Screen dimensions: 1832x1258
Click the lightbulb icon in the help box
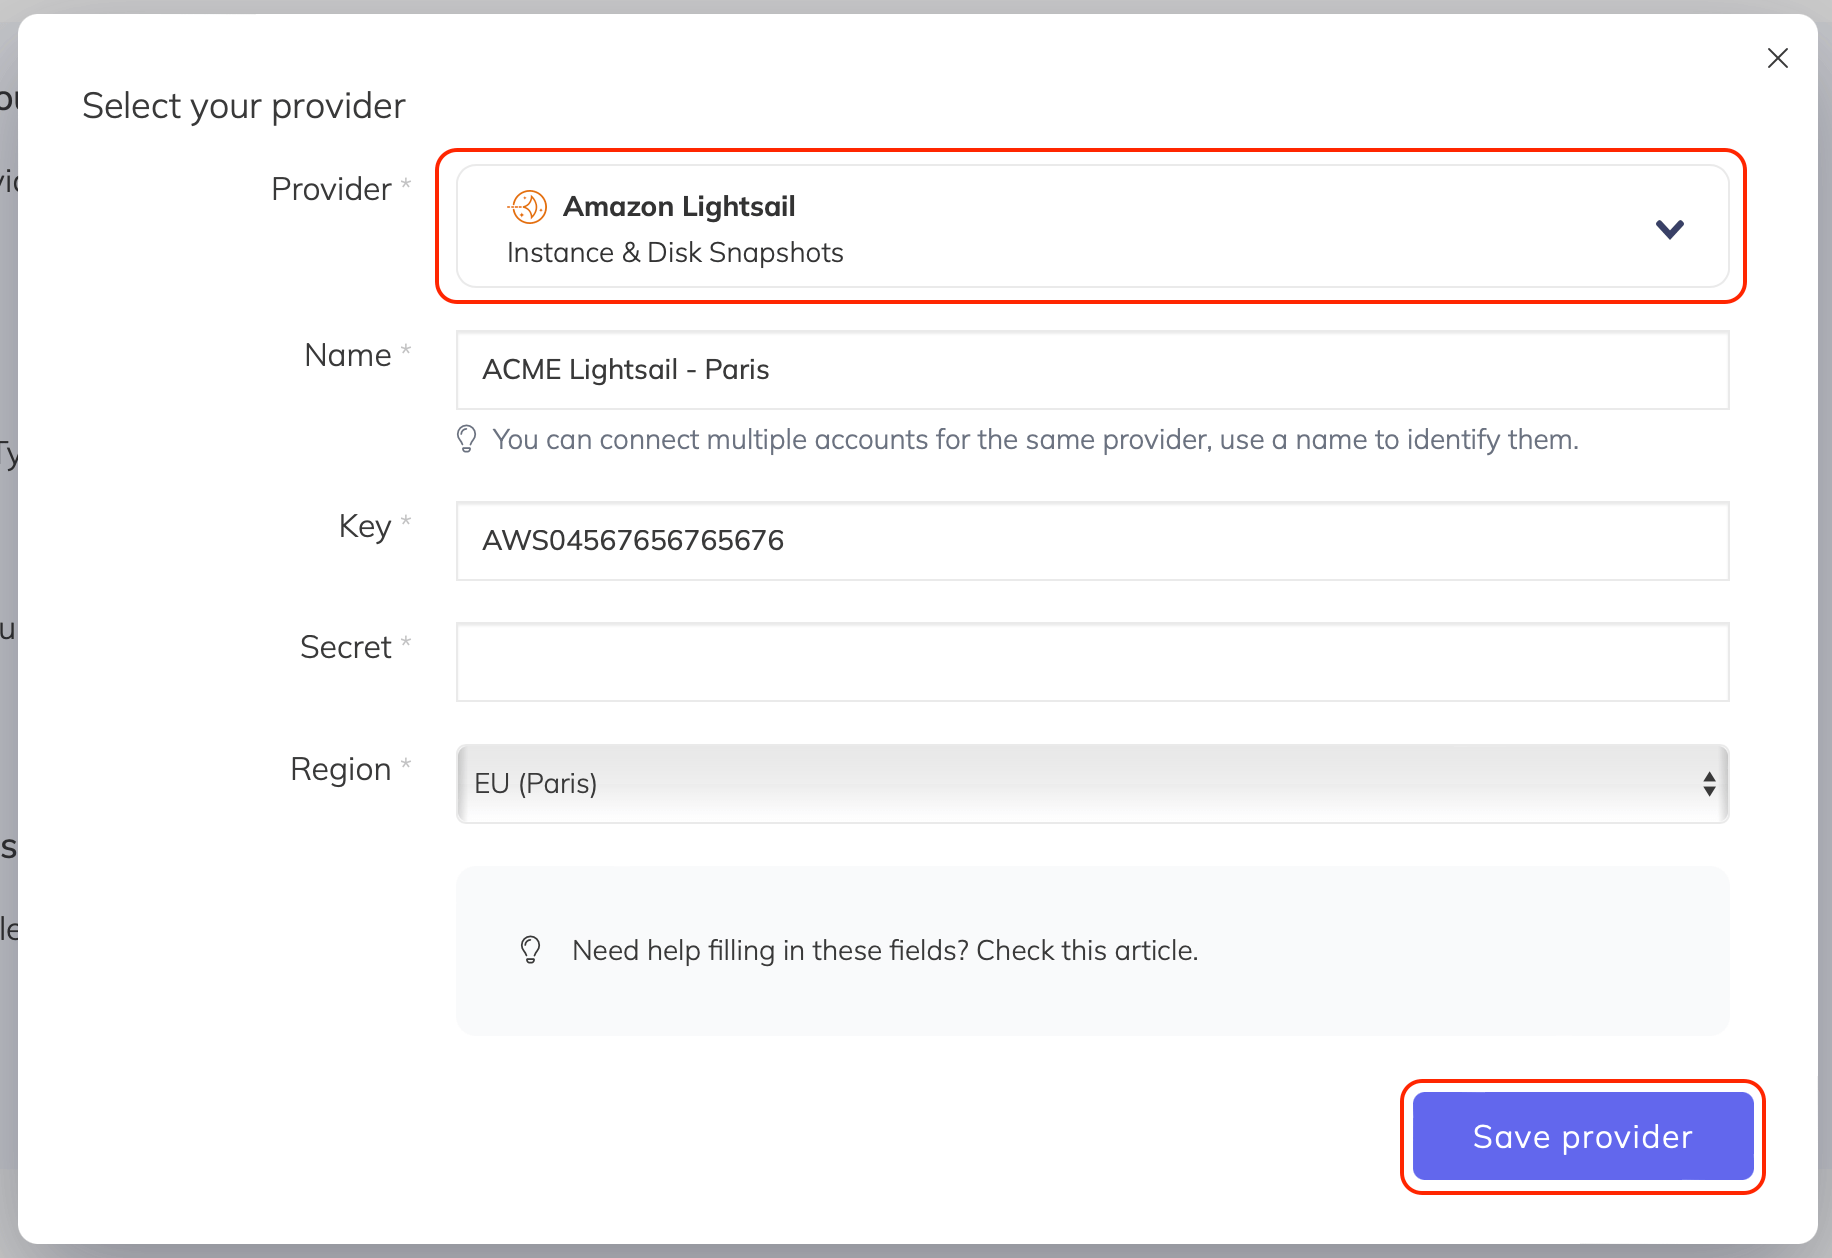531,950
